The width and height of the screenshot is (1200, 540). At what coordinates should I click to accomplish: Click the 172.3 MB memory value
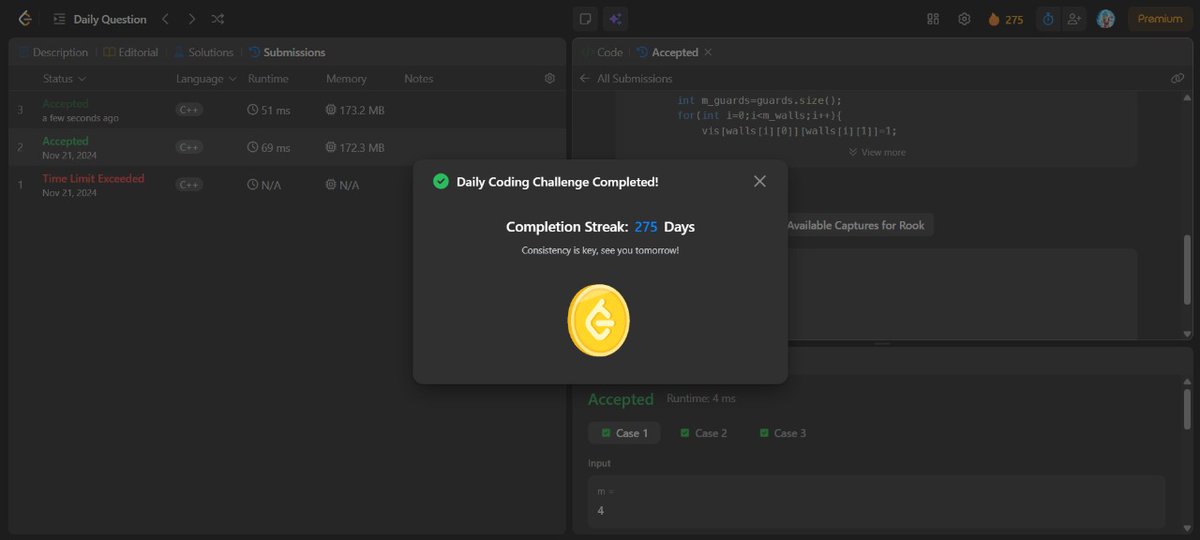tap(356, 147)
